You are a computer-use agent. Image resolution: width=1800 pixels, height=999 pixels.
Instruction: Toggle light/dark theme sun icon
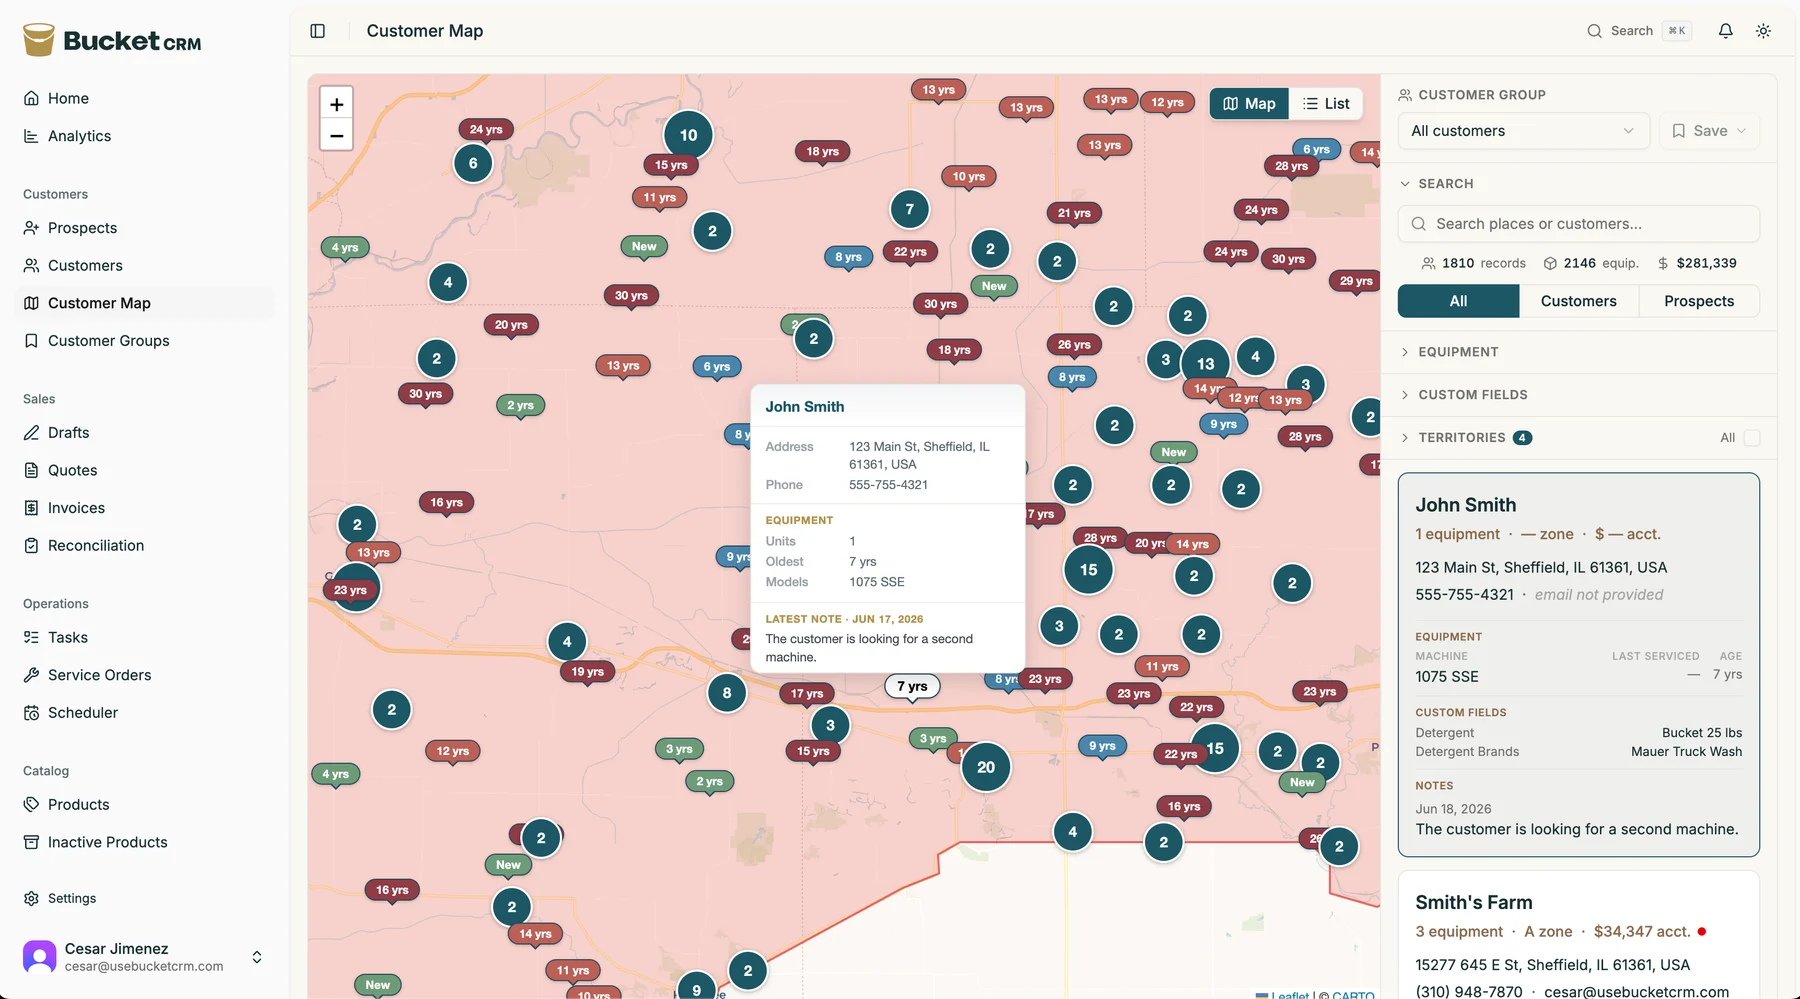[x=1763, y=31]
